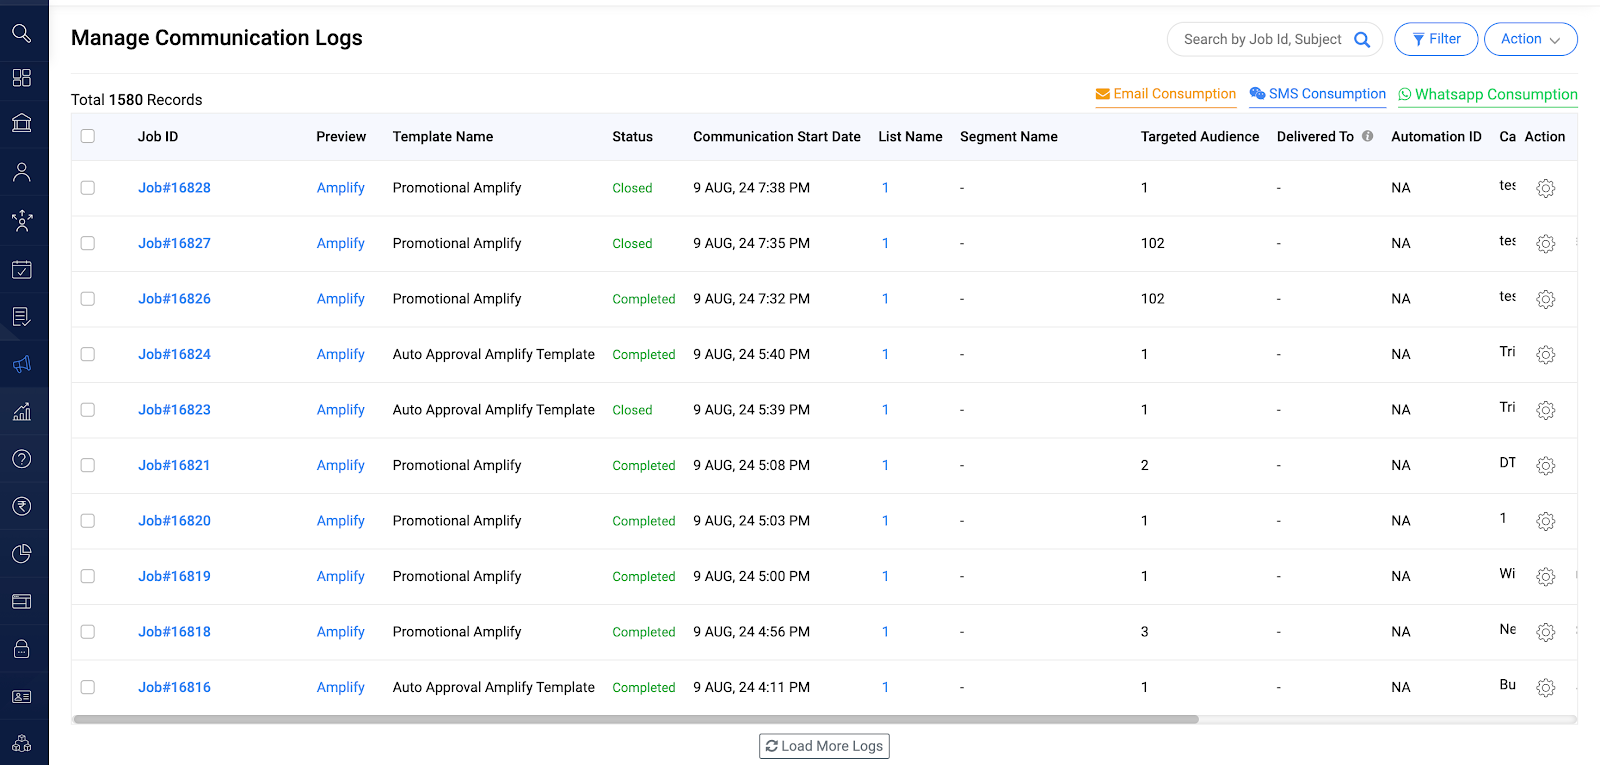Open the help question mark icon
Image resolution: width=1600 pixels, height=765 pixels.
pyautogui.click(x=22, y=459)
